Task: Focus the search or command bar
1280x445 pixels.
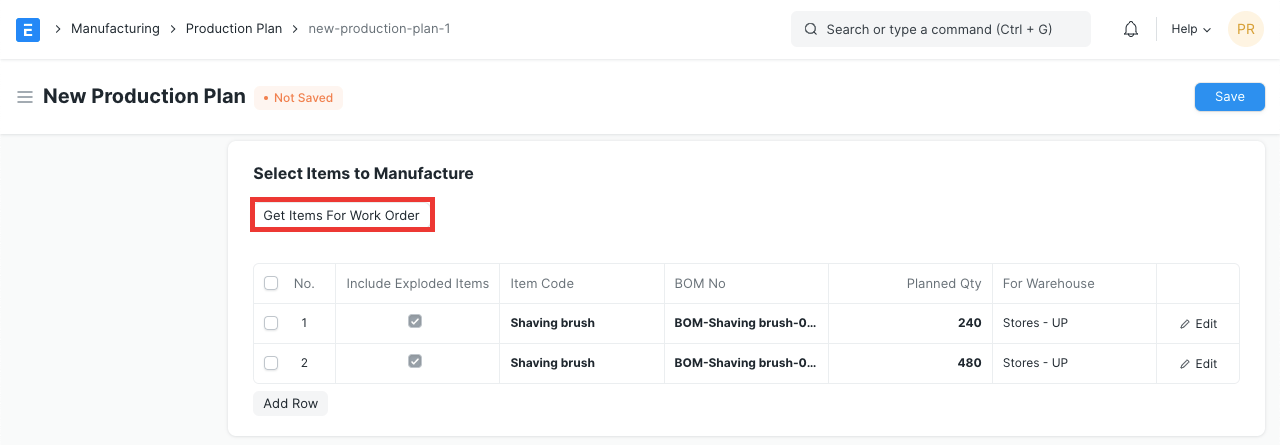Action: 940,30
